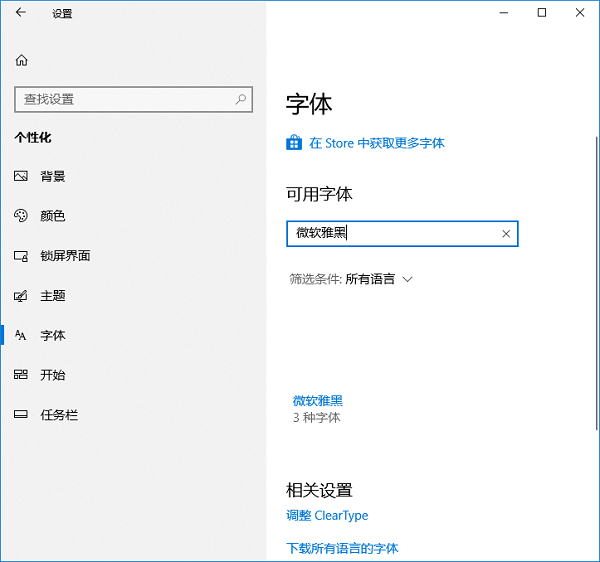Open the 微软雅黑 font result
Viewport: 600px width, 562px height.
[x=318, y=401]
